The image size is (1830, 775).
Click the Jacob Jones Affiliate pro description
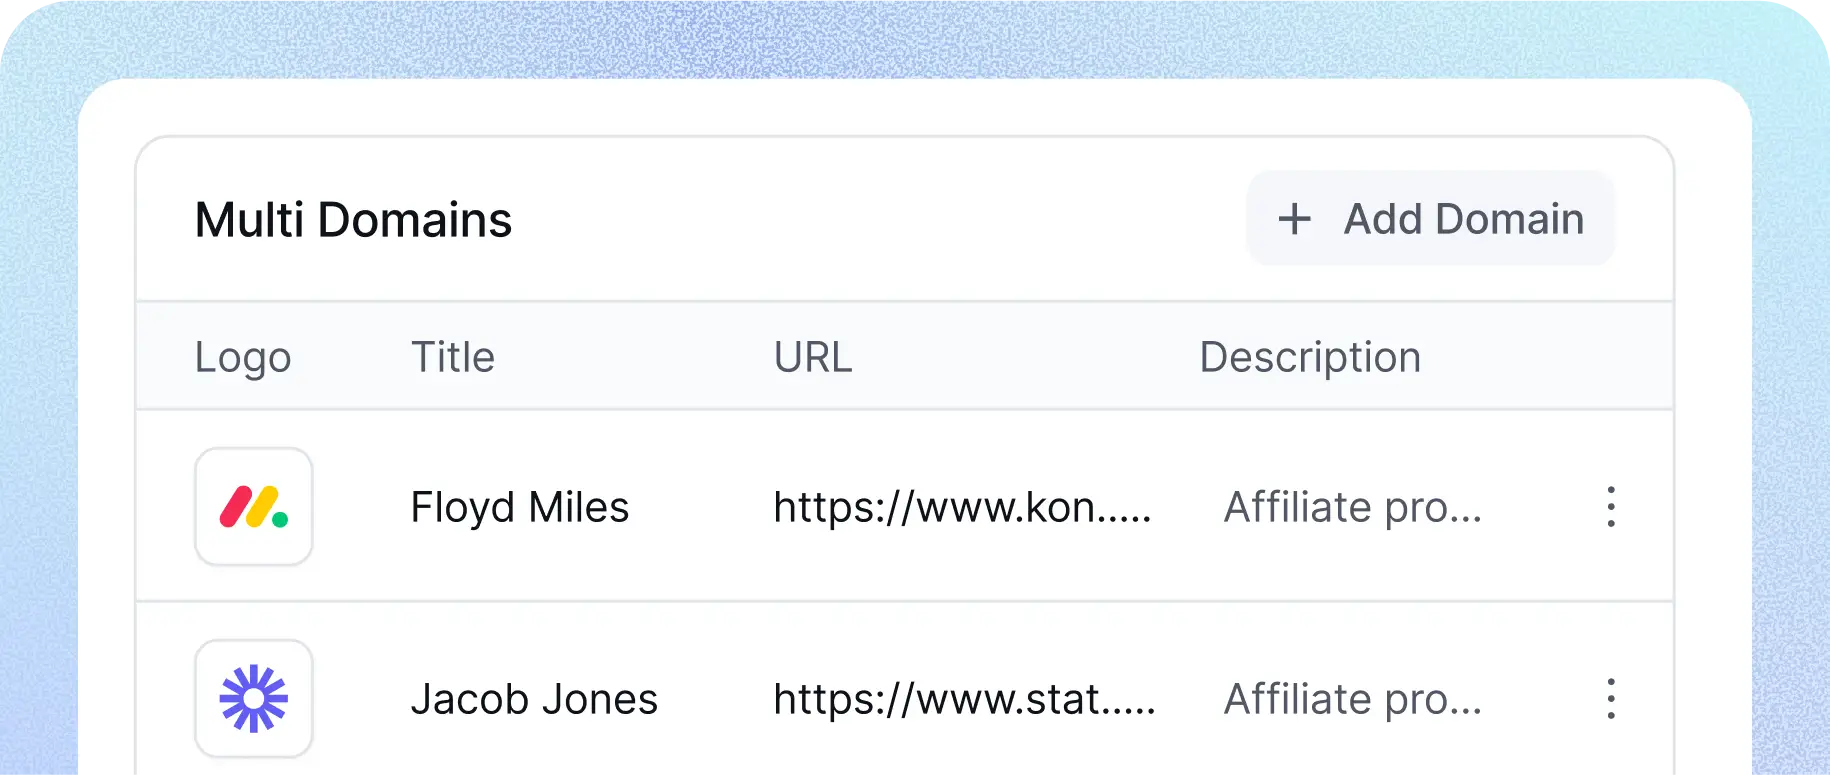1352,699
